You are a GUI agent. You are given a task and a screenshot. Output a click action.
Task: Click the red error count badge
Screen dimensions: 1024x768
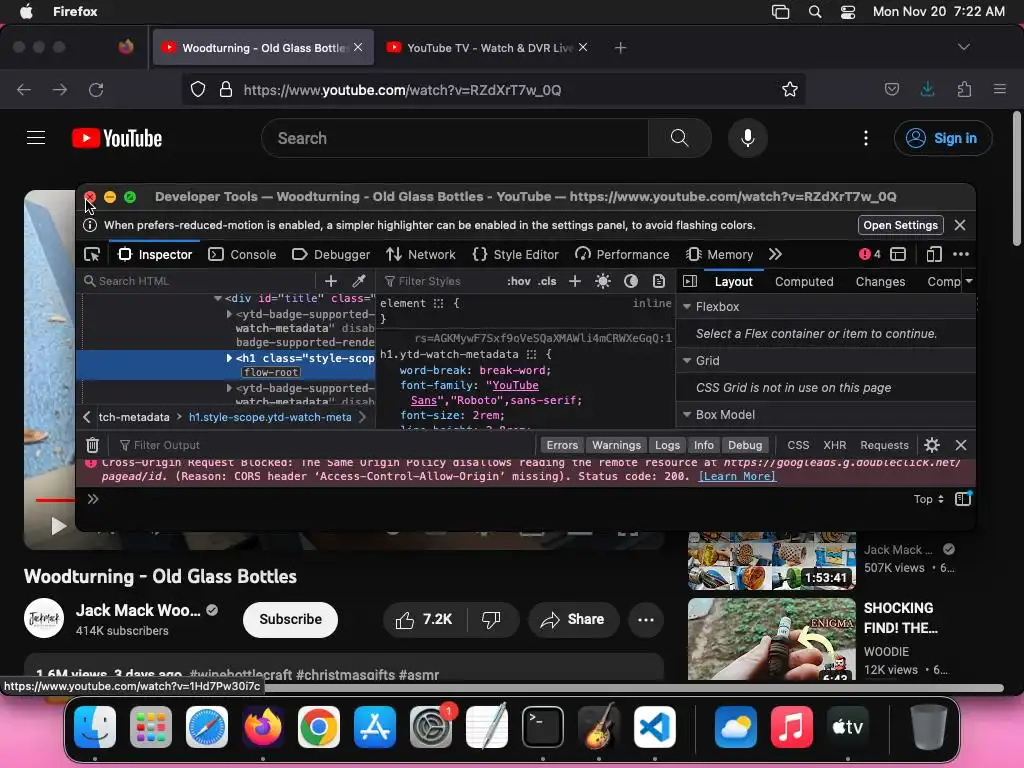pos(870,254)
